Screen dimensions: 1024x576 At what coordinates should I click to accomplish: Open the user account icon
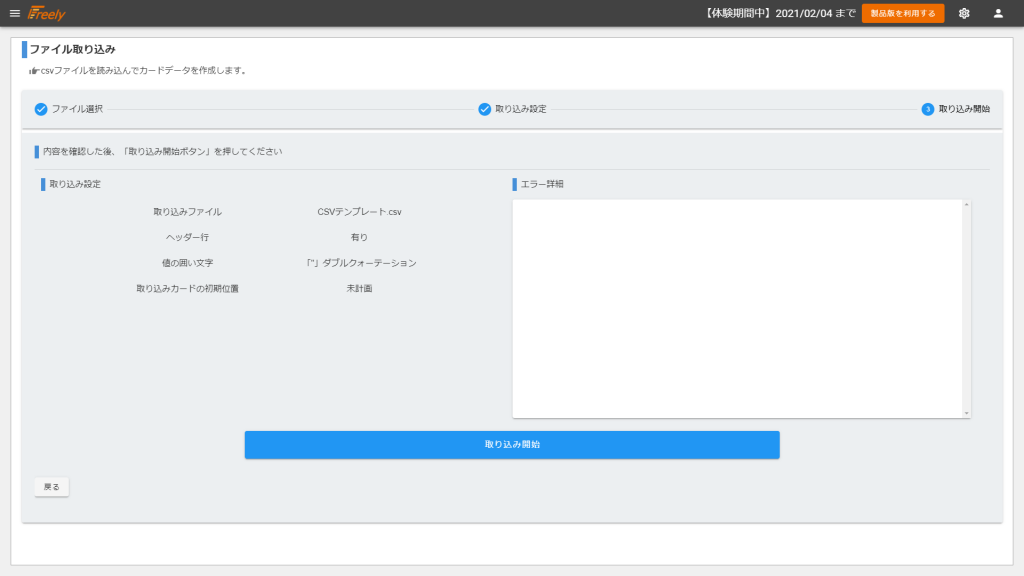point(997,13)
